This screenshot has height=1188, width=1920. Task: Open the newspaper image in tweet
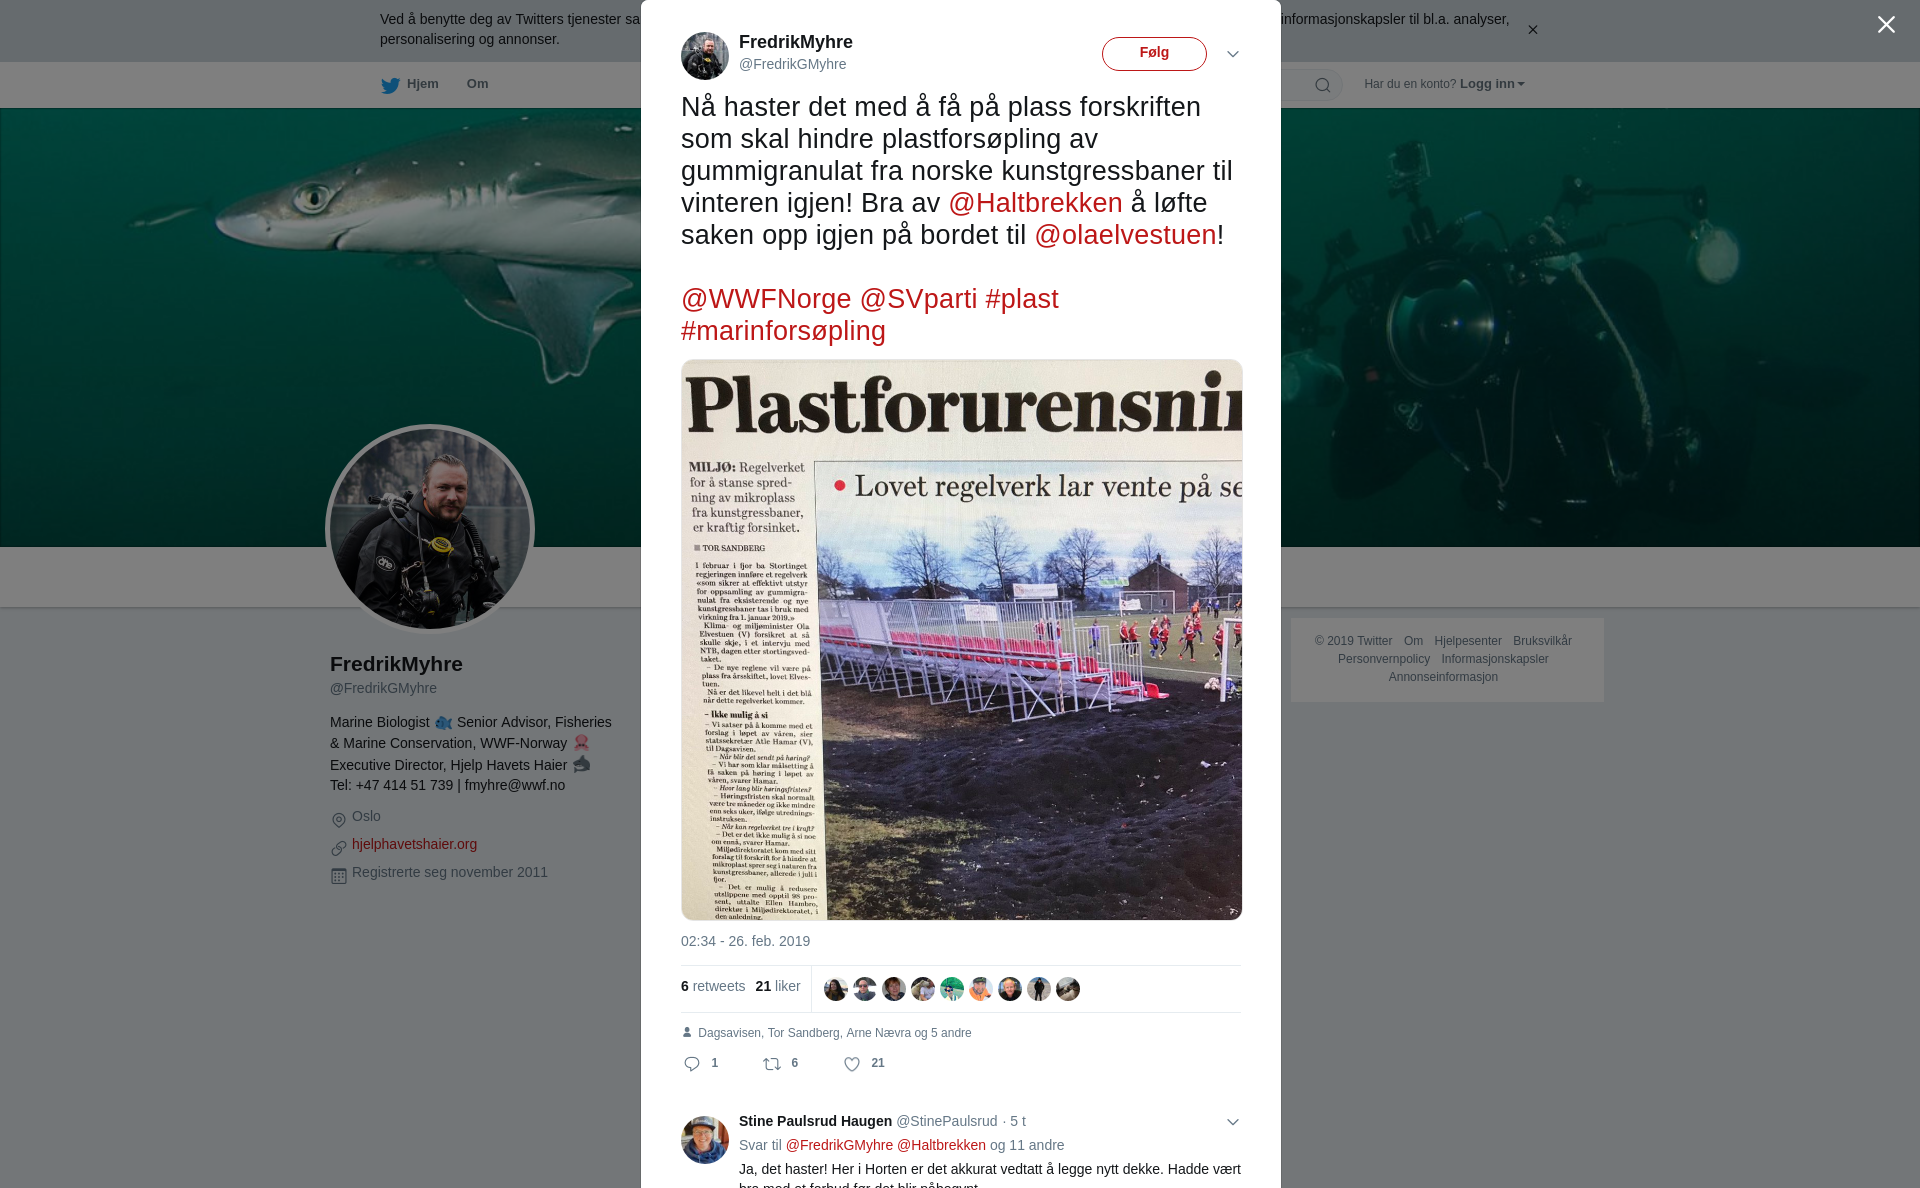[x=961, y=640]
